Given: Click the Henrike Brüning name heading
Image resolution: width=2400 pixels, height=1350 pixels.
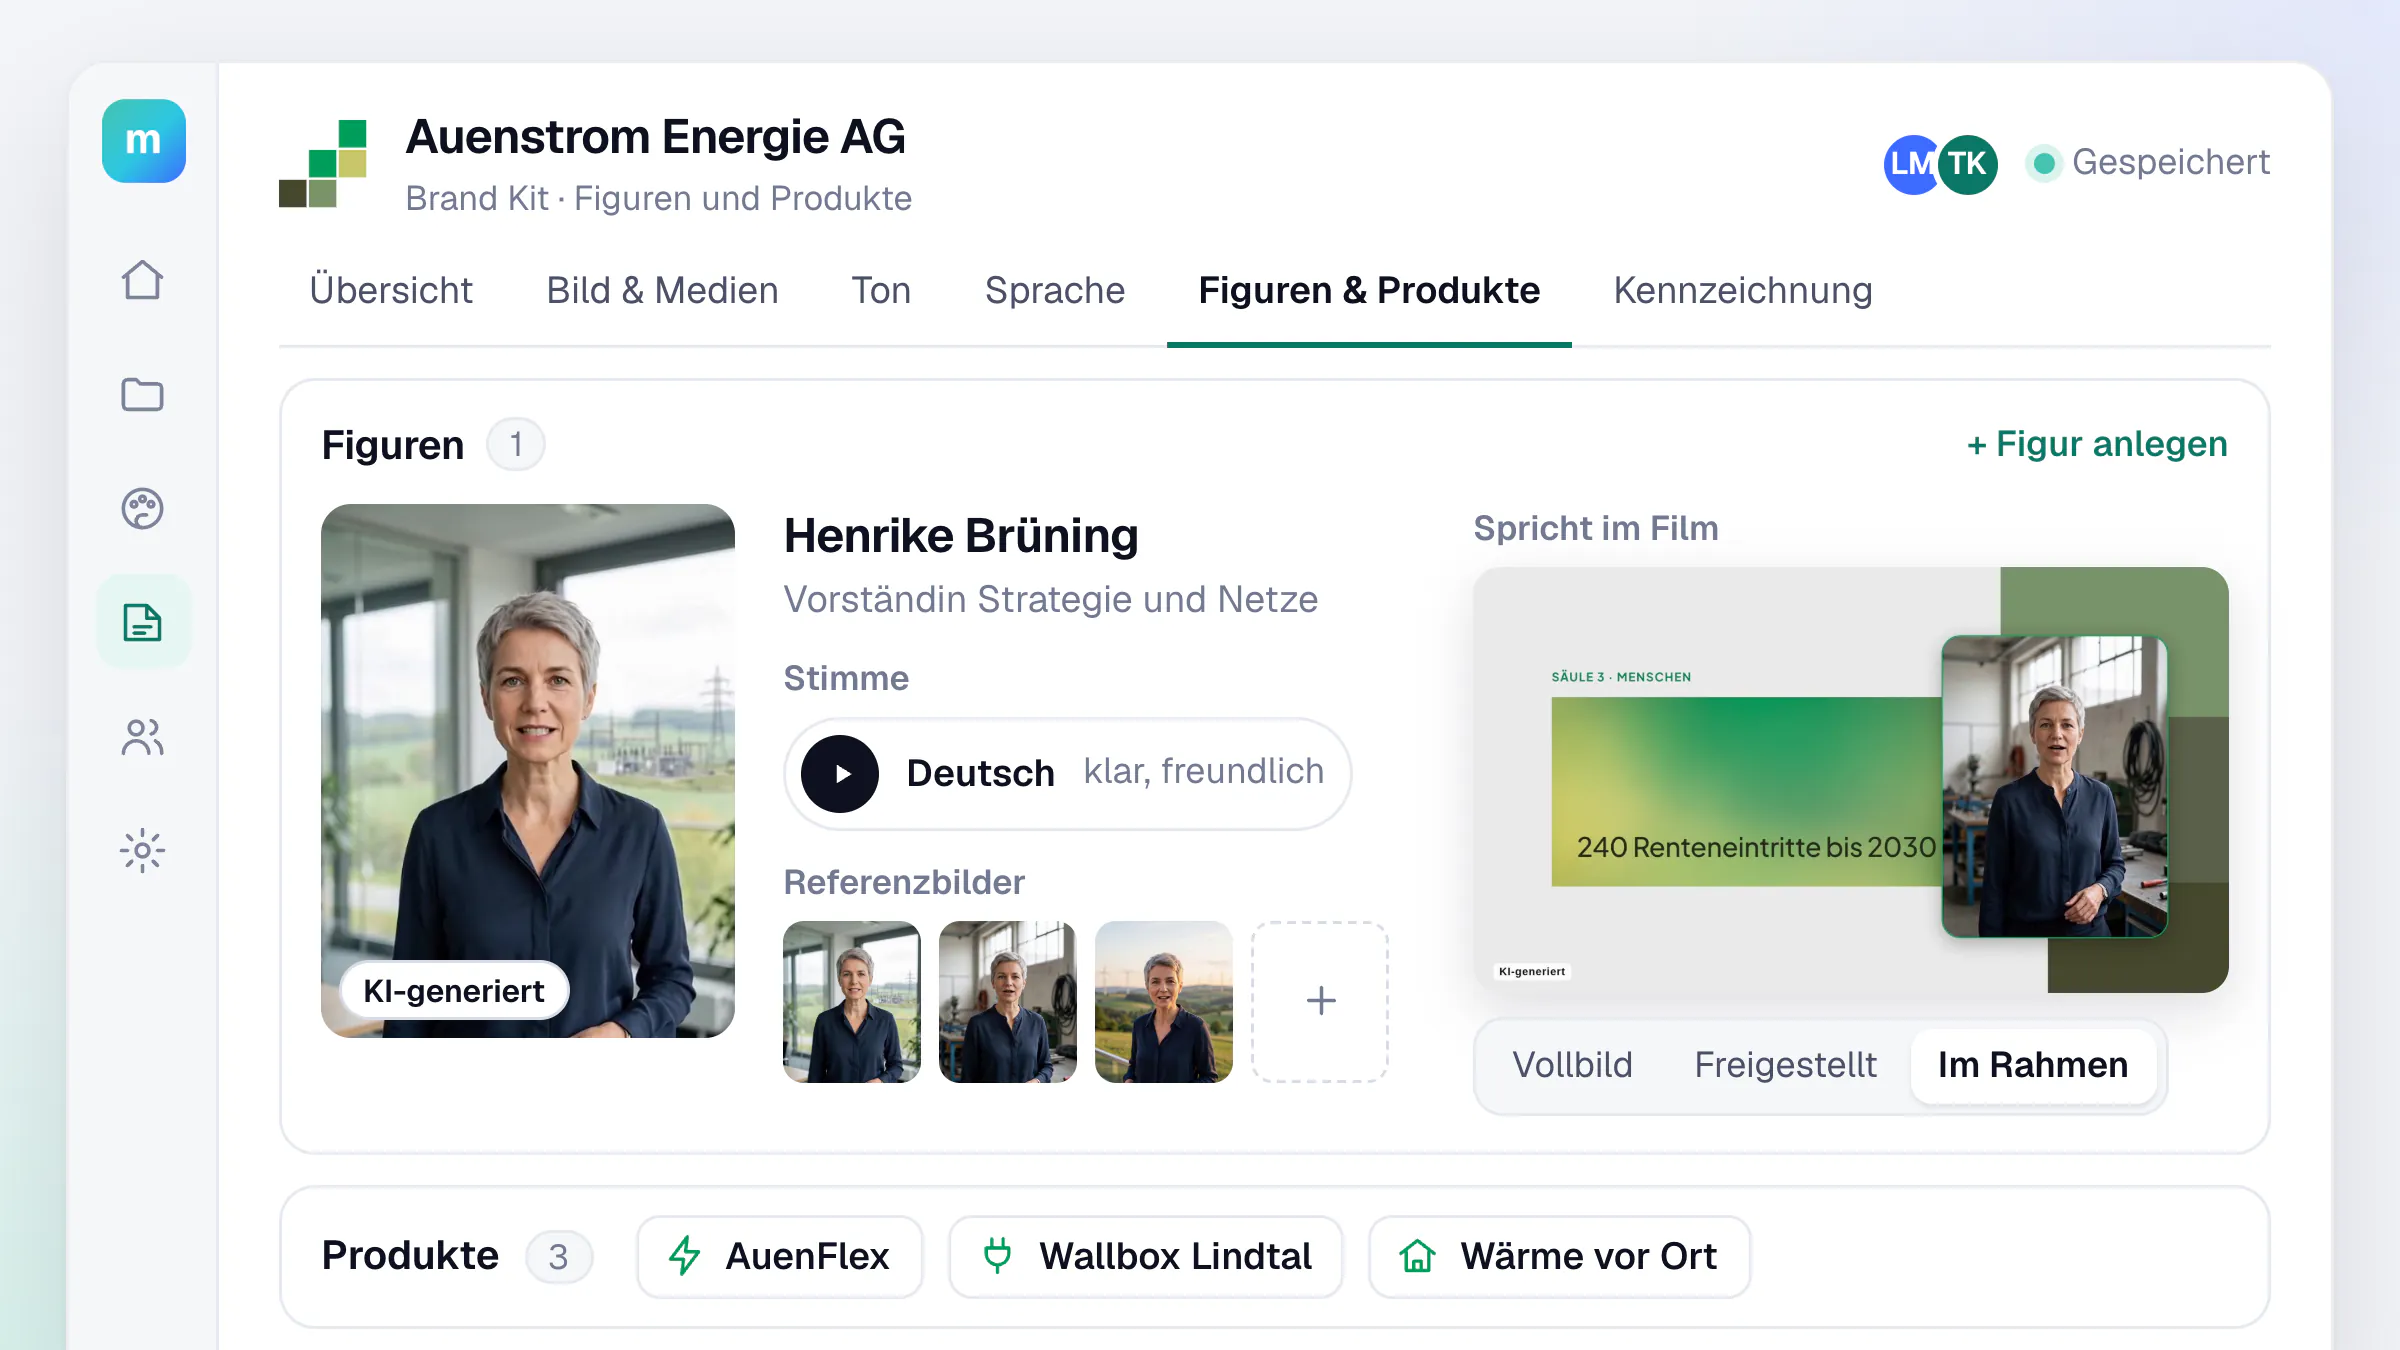Looking at the screenshot, I should point(961,536).
